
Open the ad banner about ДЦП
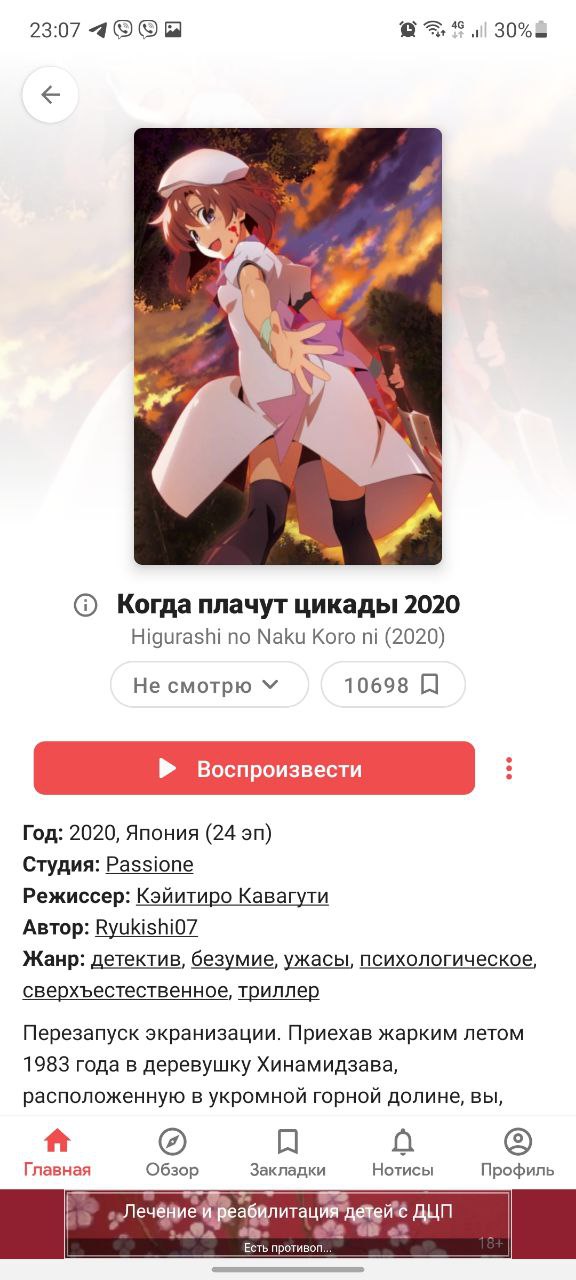pyautogui.click(x=288, y=1224)
